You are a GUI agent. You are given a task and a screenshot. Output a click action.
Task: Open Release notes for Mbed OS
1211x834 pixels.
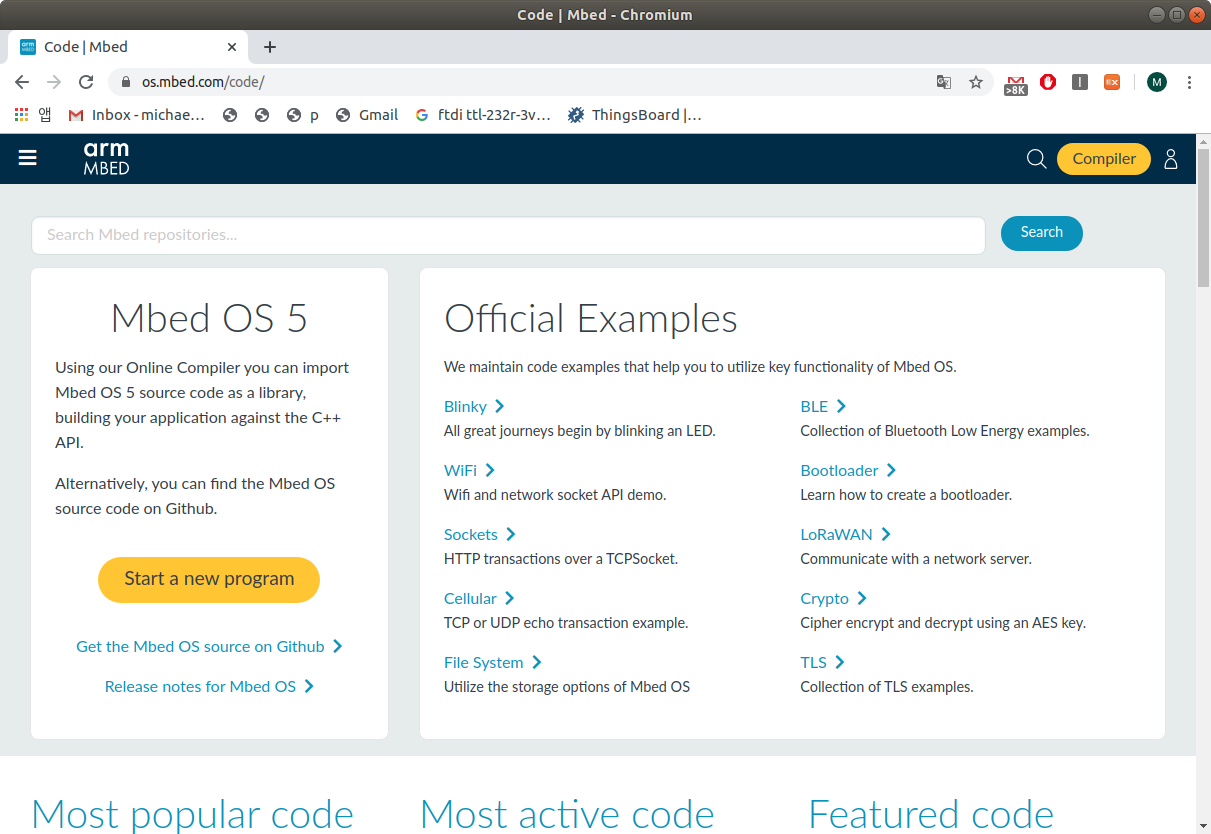pyautogui.click(x=209, y=686)
